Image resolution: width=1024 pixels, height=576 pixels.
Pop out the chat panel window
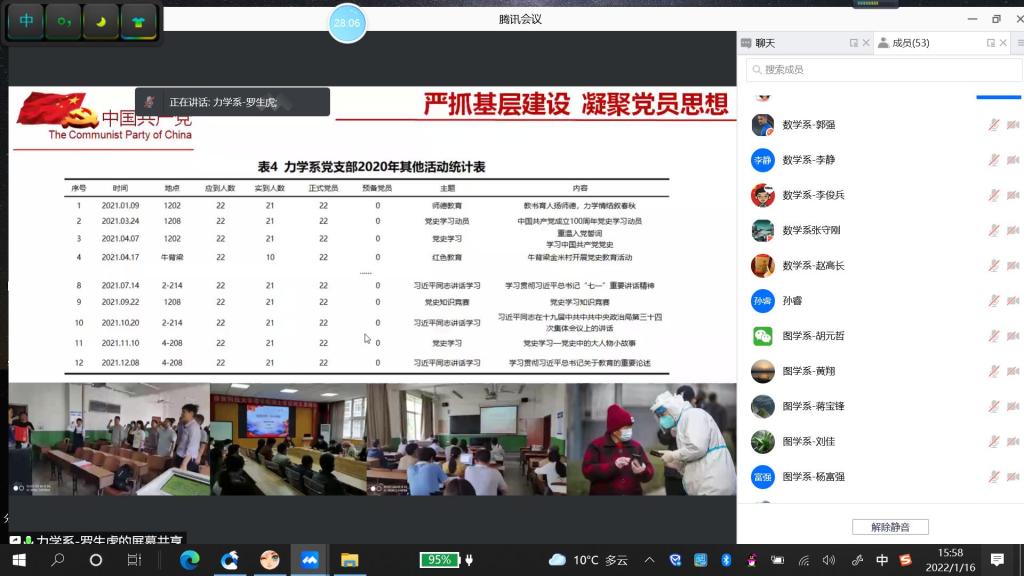tap(853, 43)
